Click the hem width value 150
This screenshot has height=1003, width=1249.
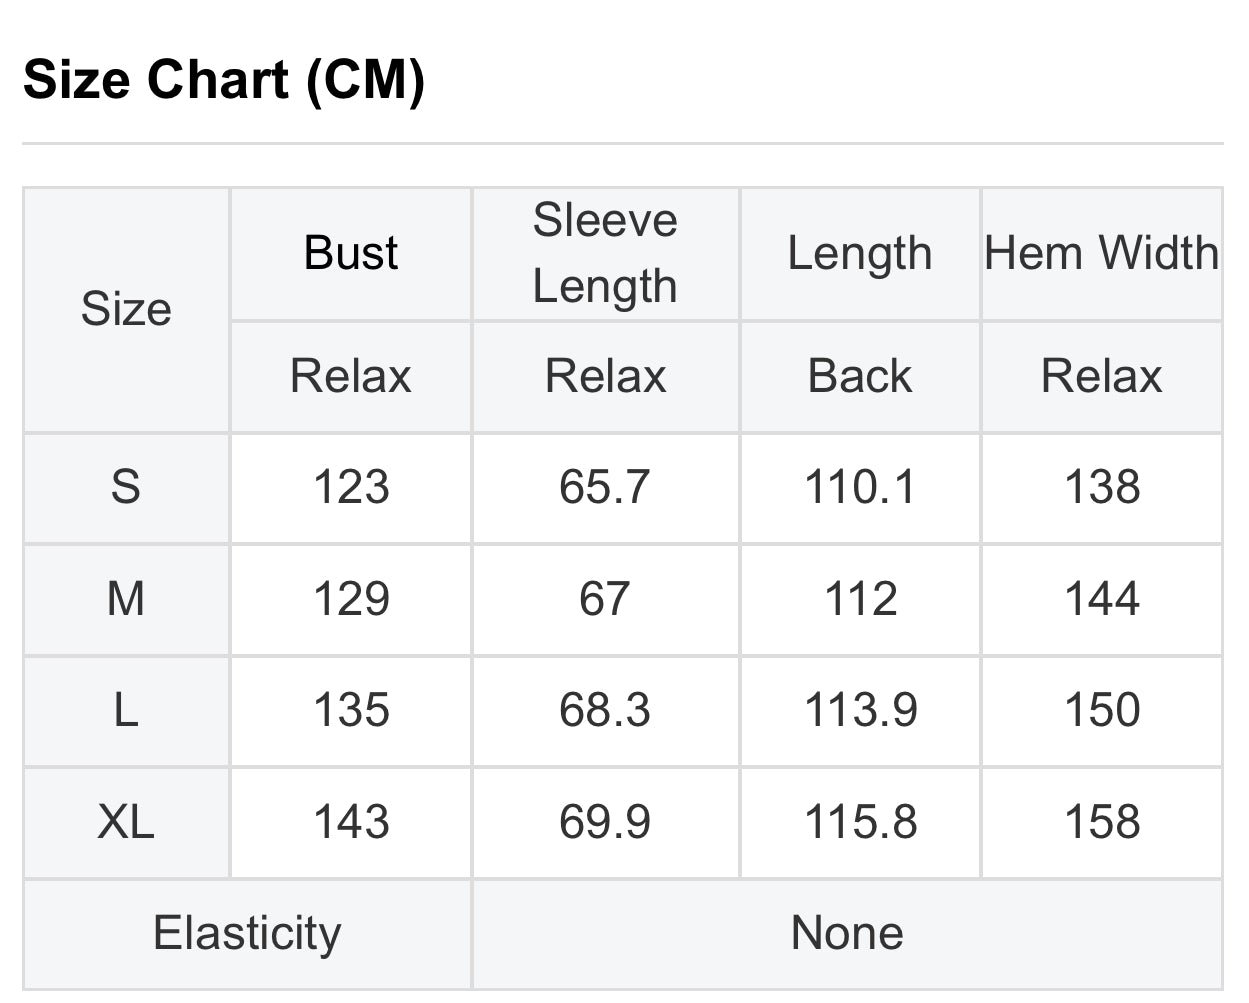[x=1101, y=710]
